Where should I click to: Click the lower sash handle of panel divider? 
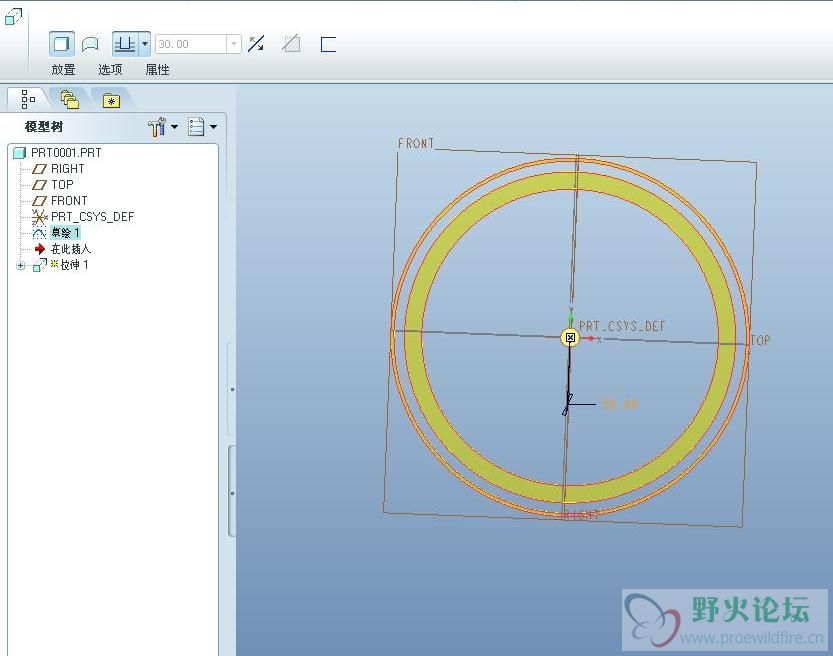[x=232, y=493]
